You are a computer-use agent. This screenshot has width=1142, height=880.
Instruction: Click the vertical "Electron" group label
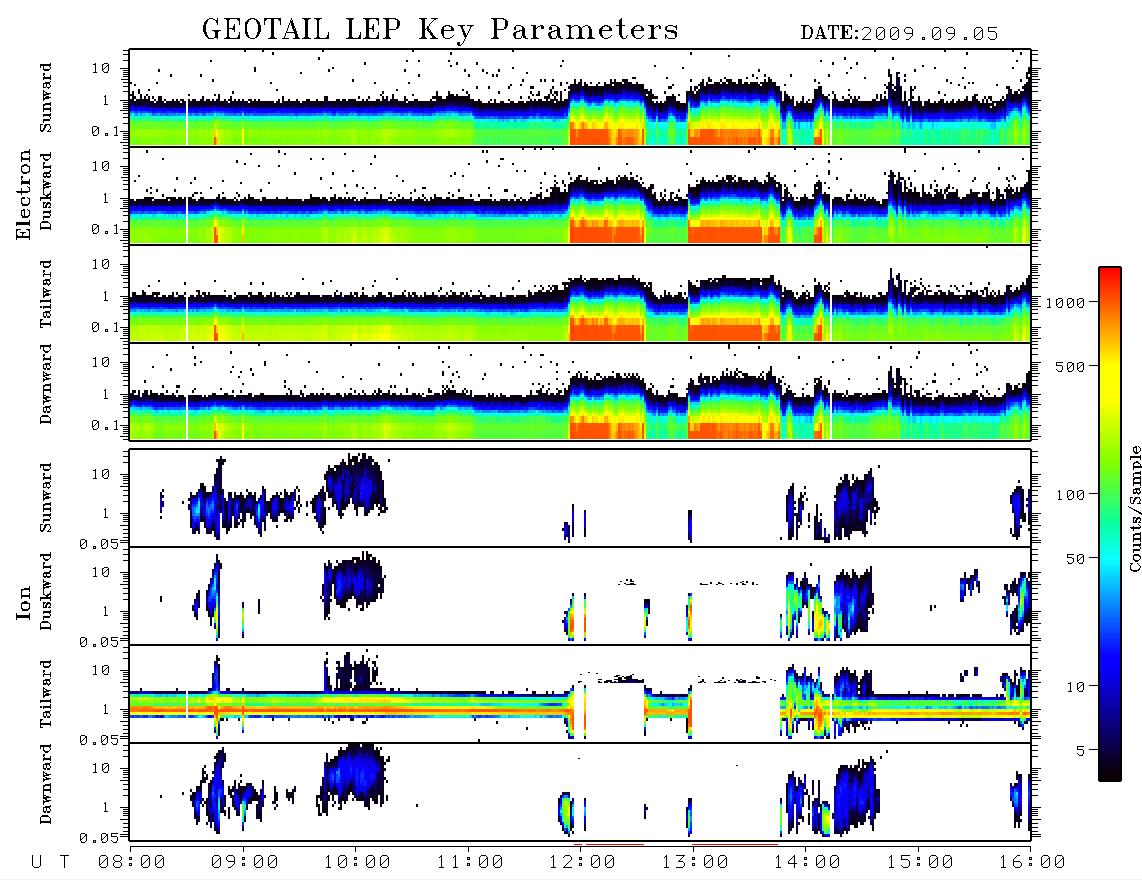click(24, 195)
